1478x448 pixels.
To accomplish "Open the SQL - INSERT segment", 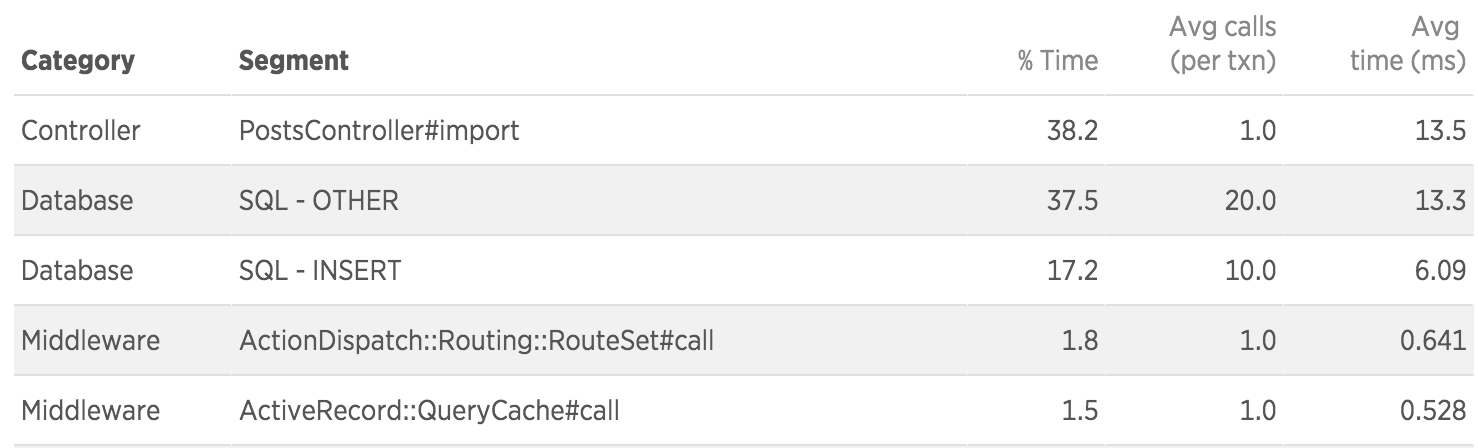I will [x=320, y=270].
